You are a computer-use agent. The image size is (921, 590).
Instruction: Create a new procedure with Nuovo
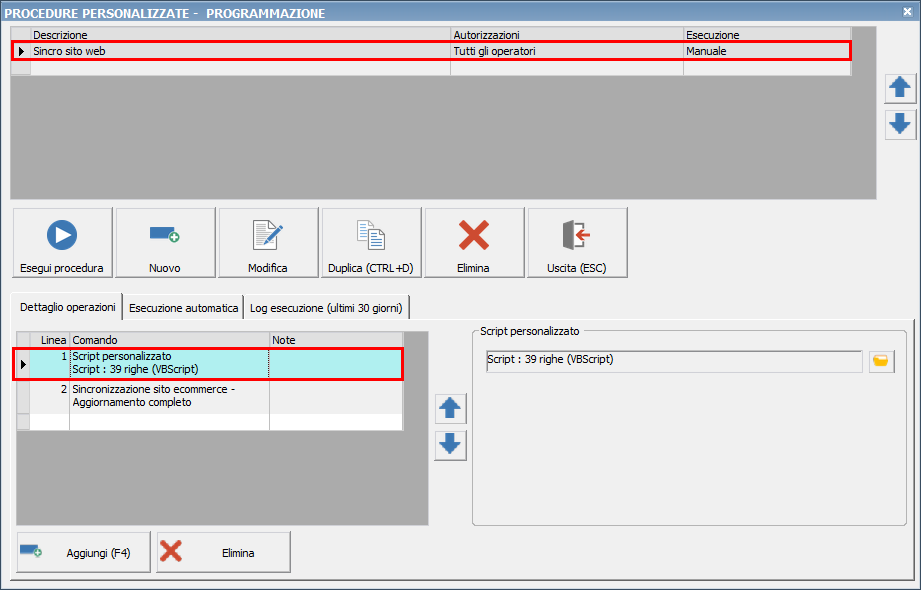pos(165,243)
